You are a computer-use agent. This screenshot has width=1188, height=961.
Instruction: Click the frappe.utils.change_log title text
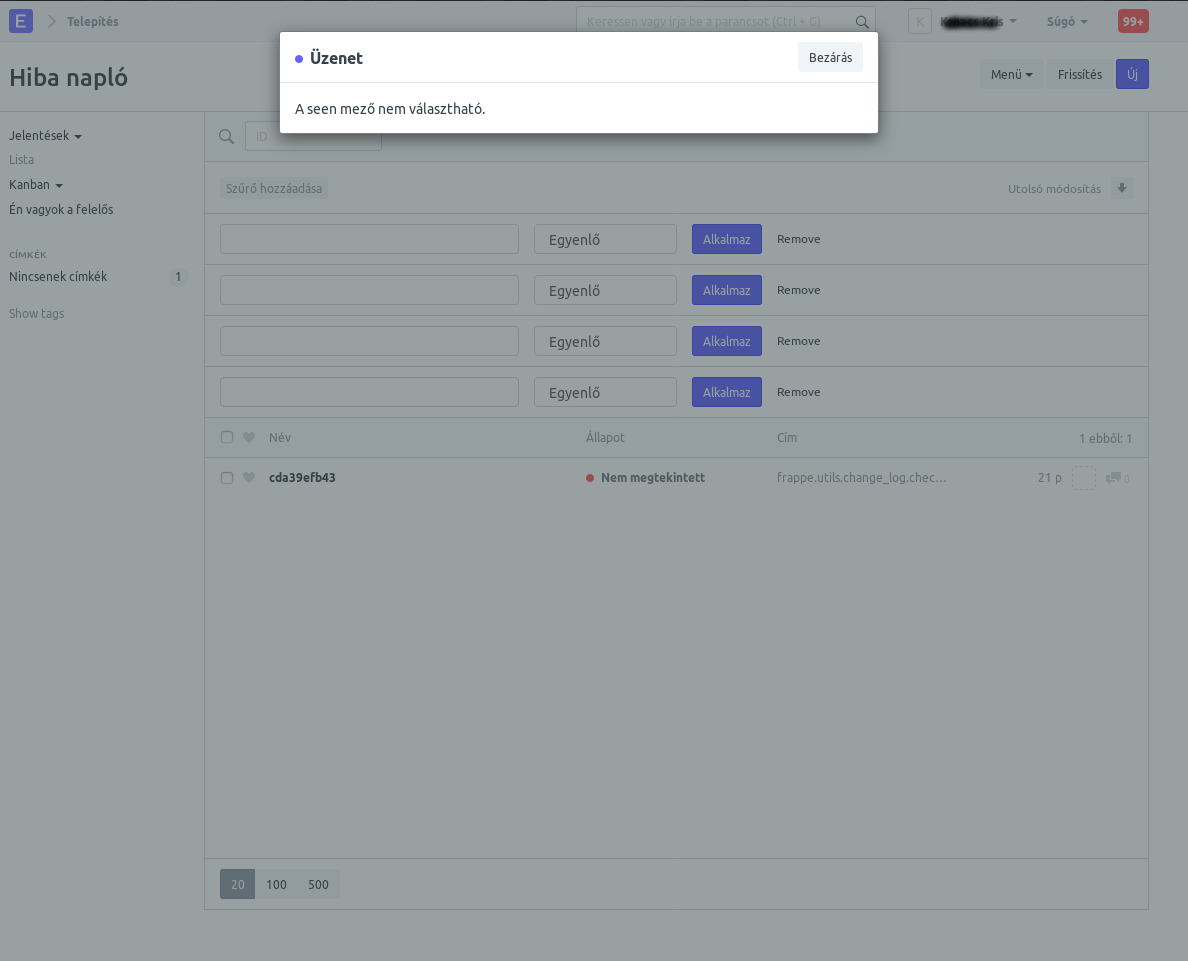tap(861, 477)
